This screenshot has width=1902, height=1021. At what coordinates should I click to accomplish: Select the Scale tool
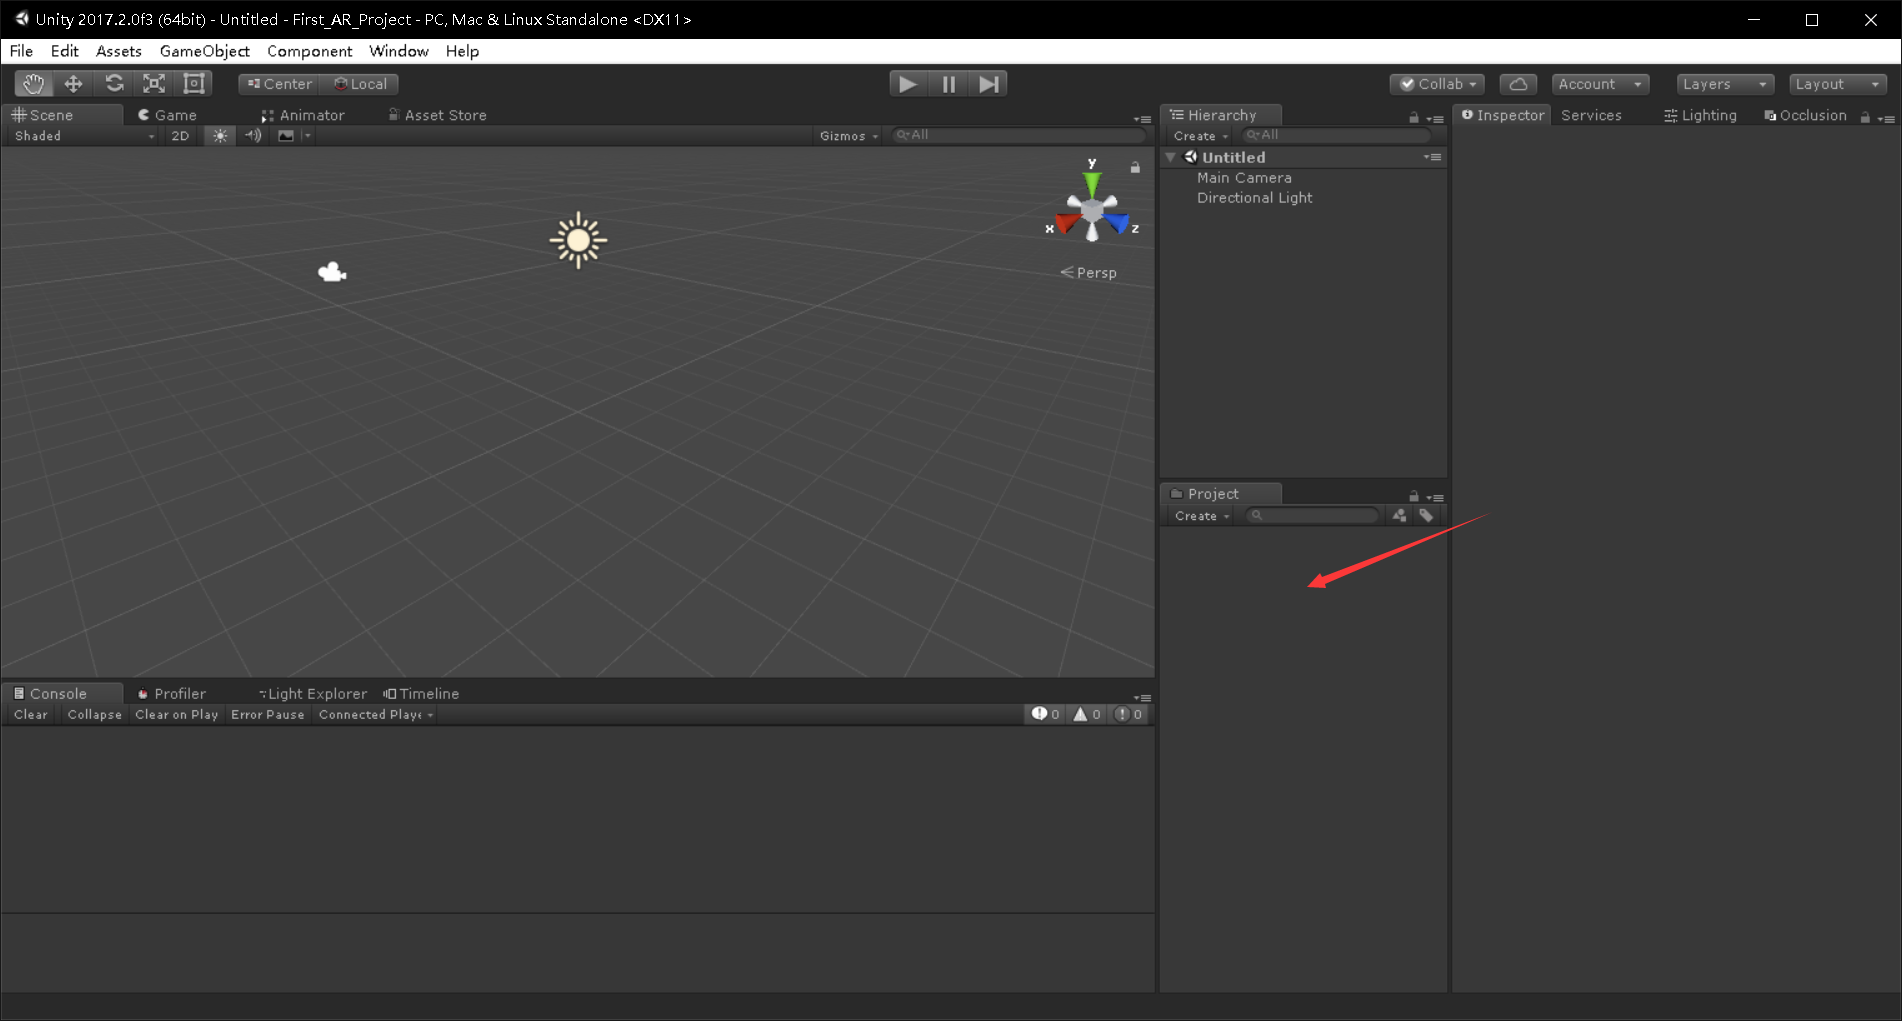point(154,84)
